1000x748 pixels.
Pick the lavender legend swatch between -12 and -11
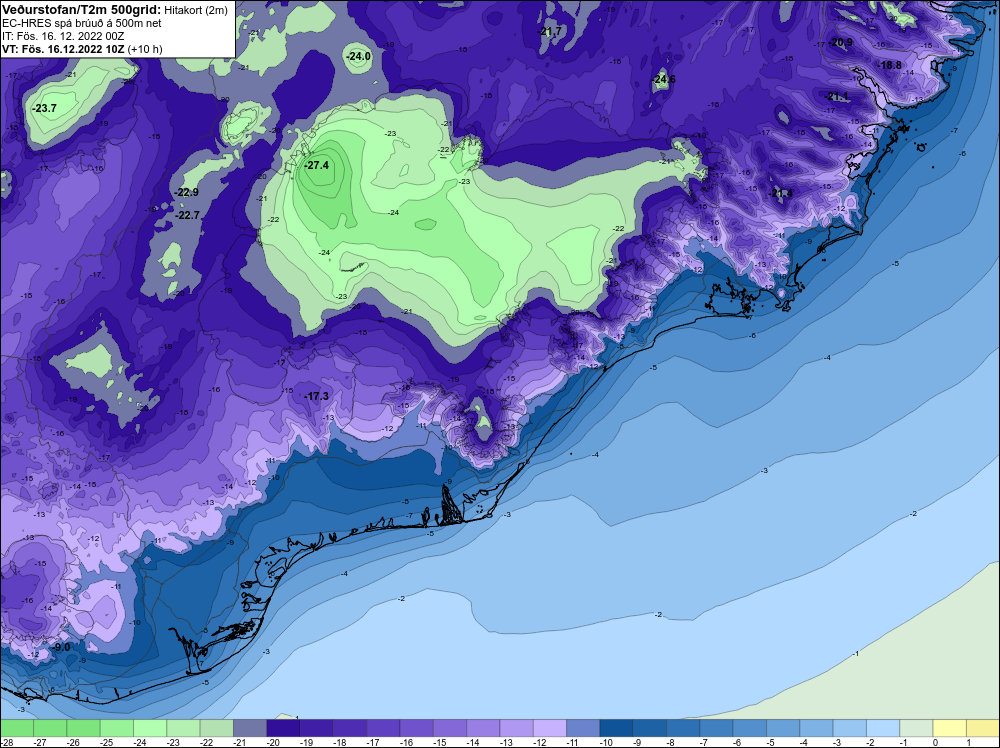click(x=550, y=728)
